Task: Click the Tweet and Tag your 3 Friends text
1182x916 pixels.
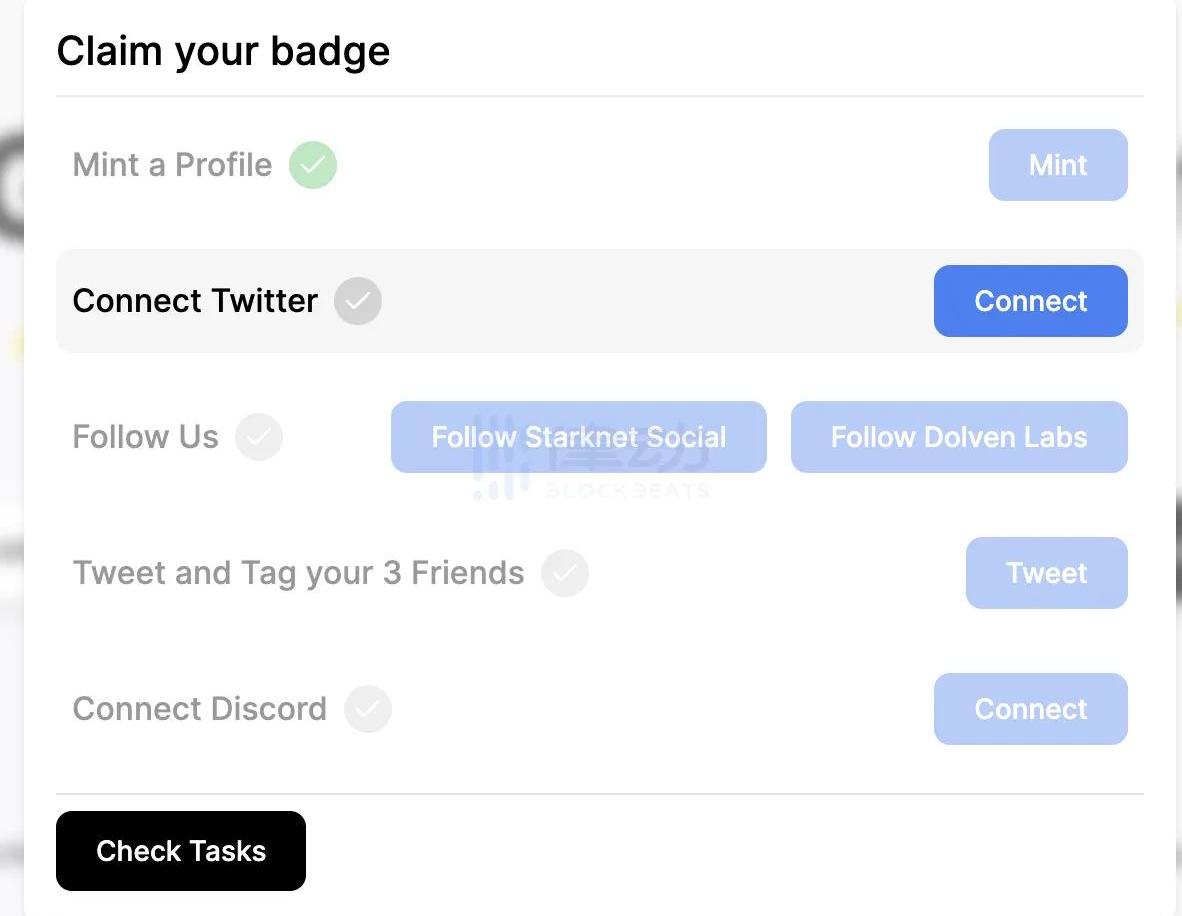Action: [x=298, y=573]
